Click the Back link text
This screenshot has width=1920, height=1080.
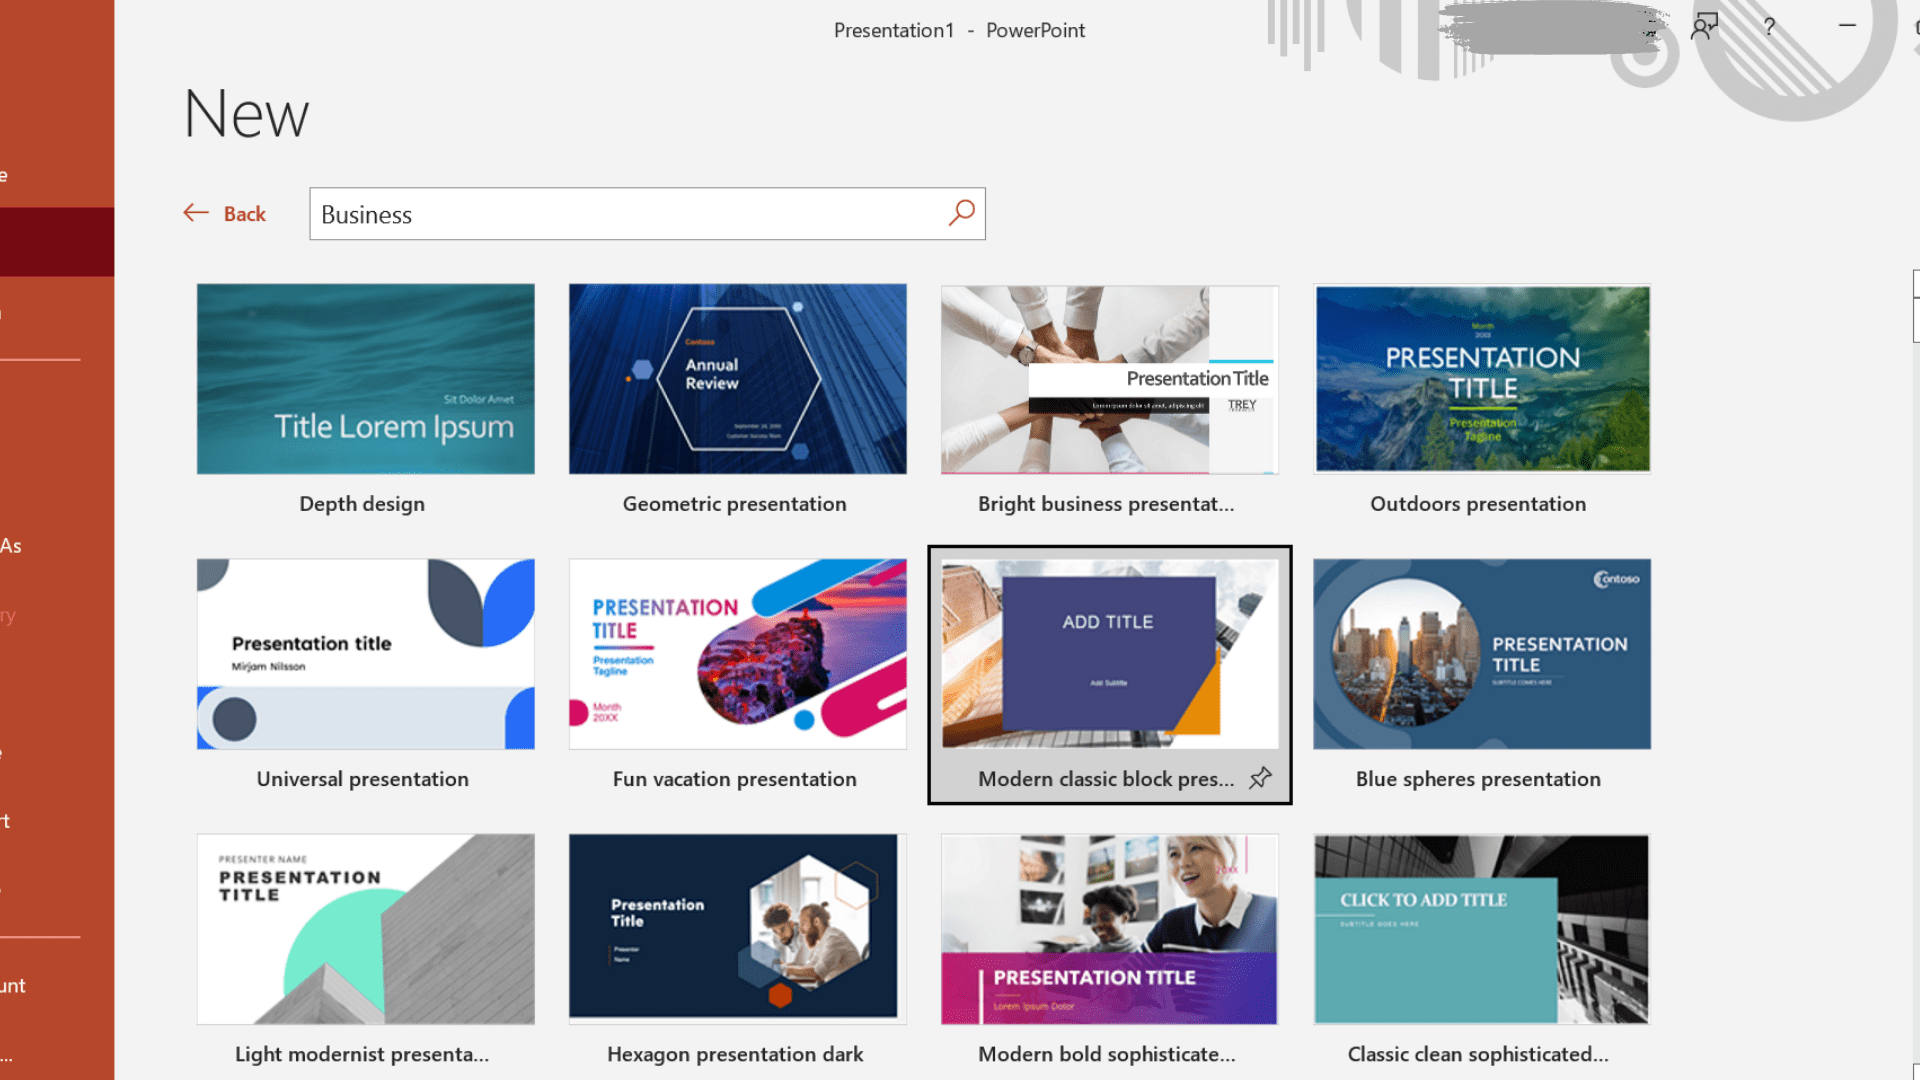click(245, 214)
